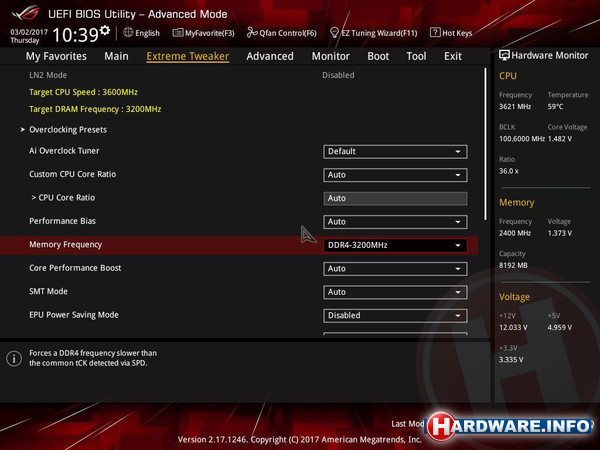Click the Version 2.17.1246 copyright text

click(x=300, y=440)
